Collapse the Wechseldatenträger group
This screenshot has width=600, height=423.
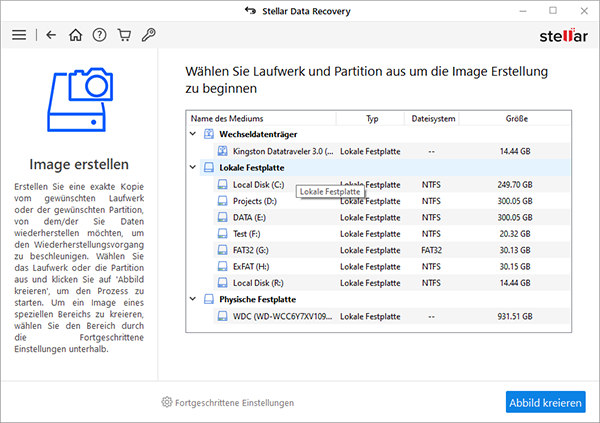(x=193, y=134)
